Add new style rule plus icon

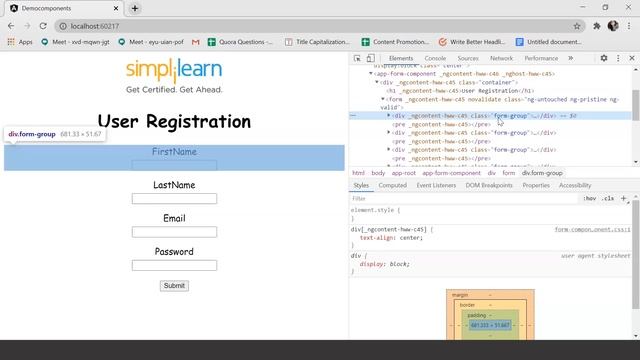(x=623, y=198)
